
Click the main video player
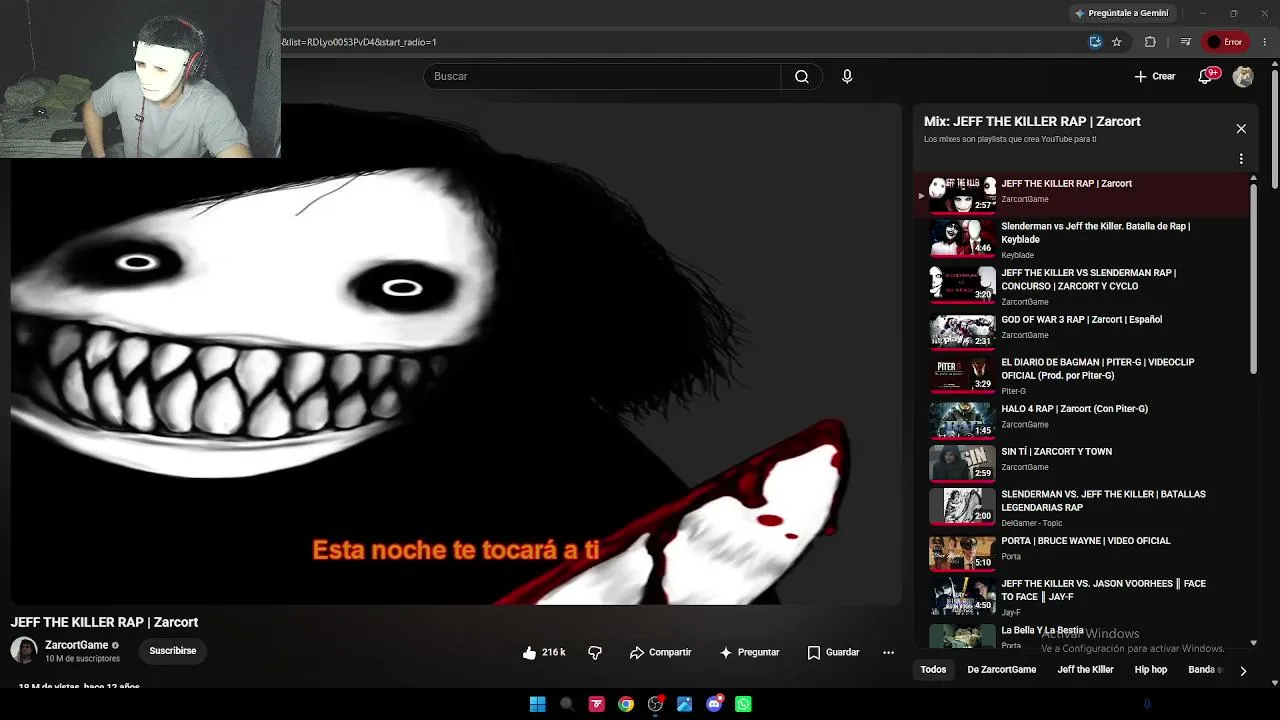click(456, 354)
